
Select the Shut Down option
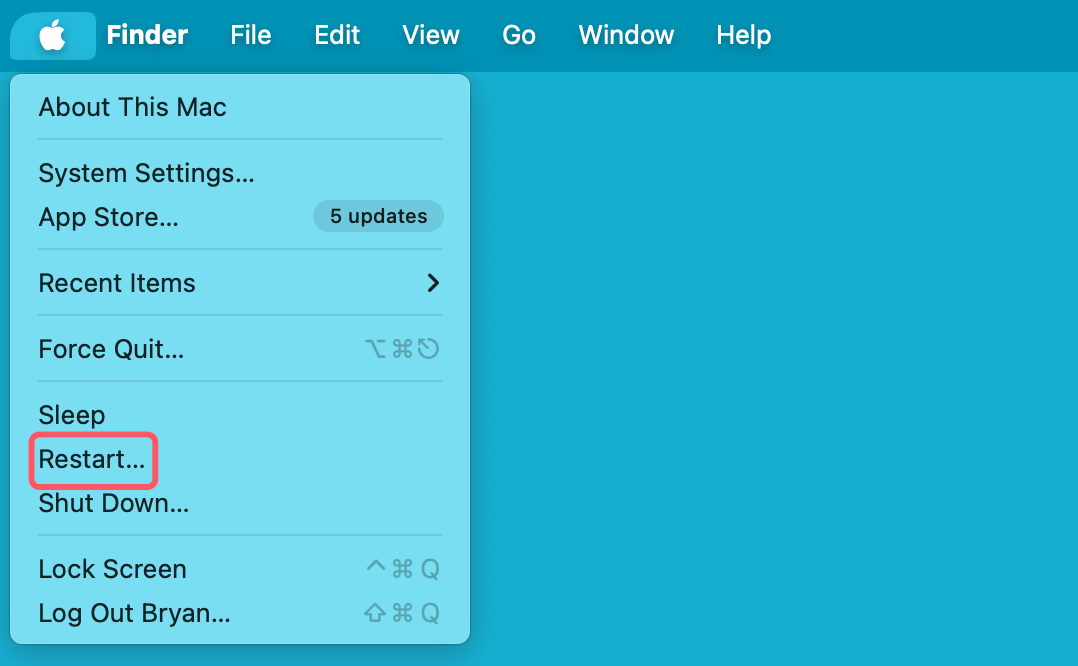[113, 503]
